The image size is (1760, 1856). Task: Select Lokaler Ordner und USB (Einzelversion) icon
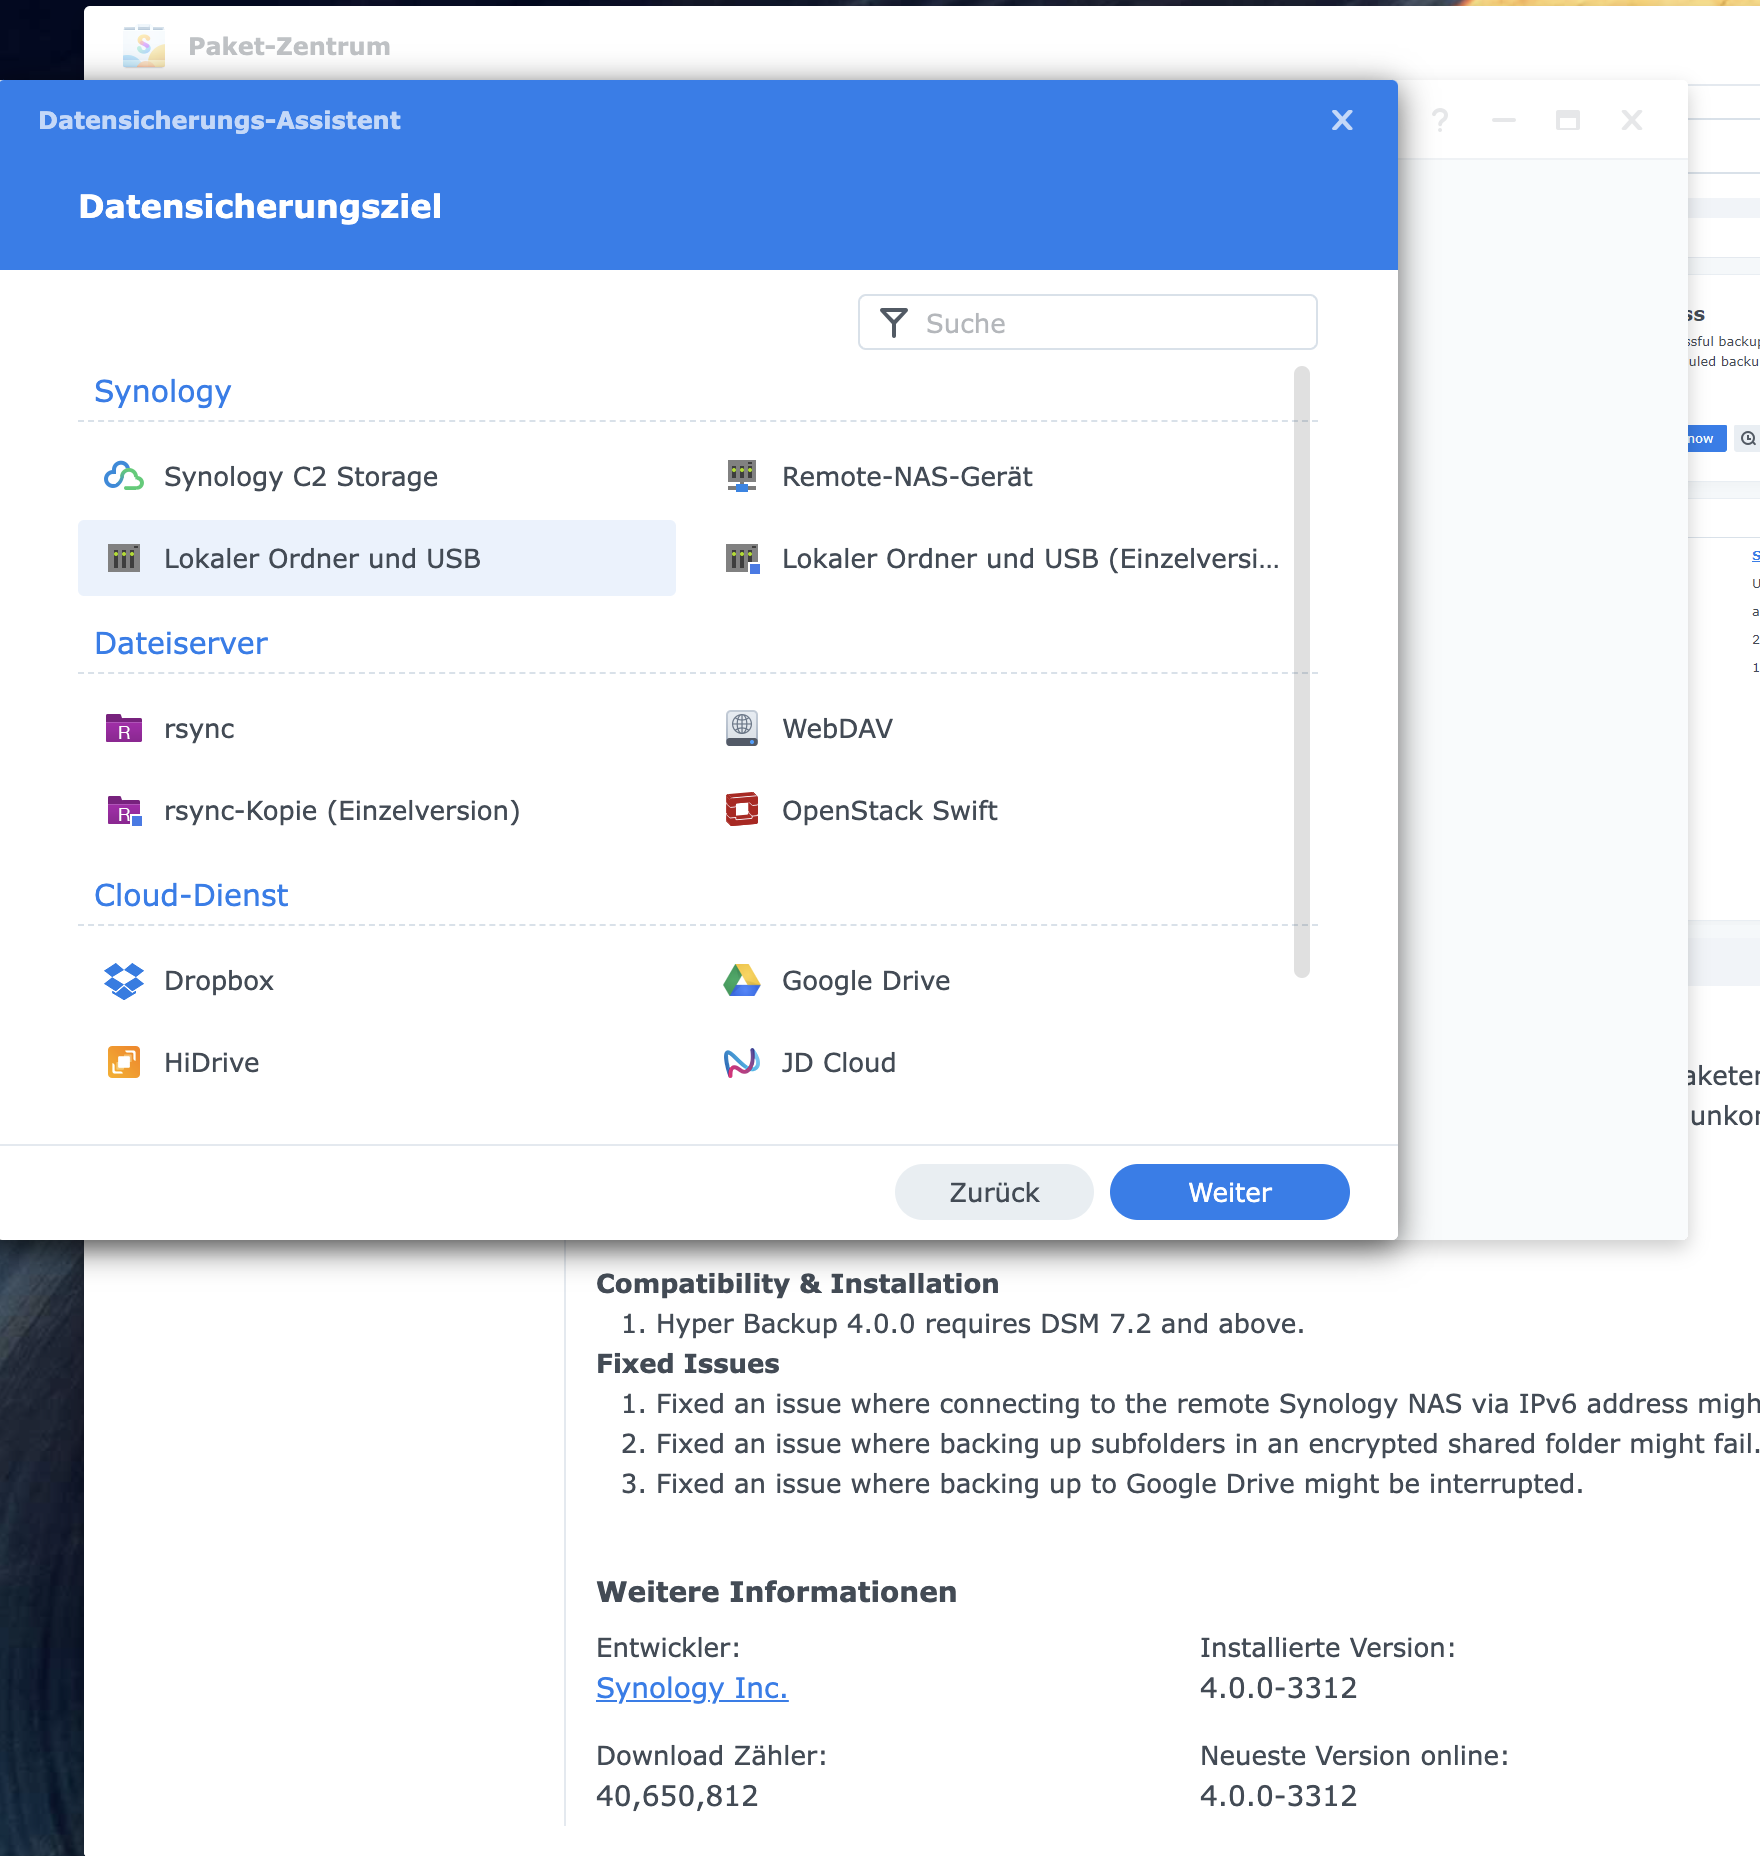[x=742, y=558]
